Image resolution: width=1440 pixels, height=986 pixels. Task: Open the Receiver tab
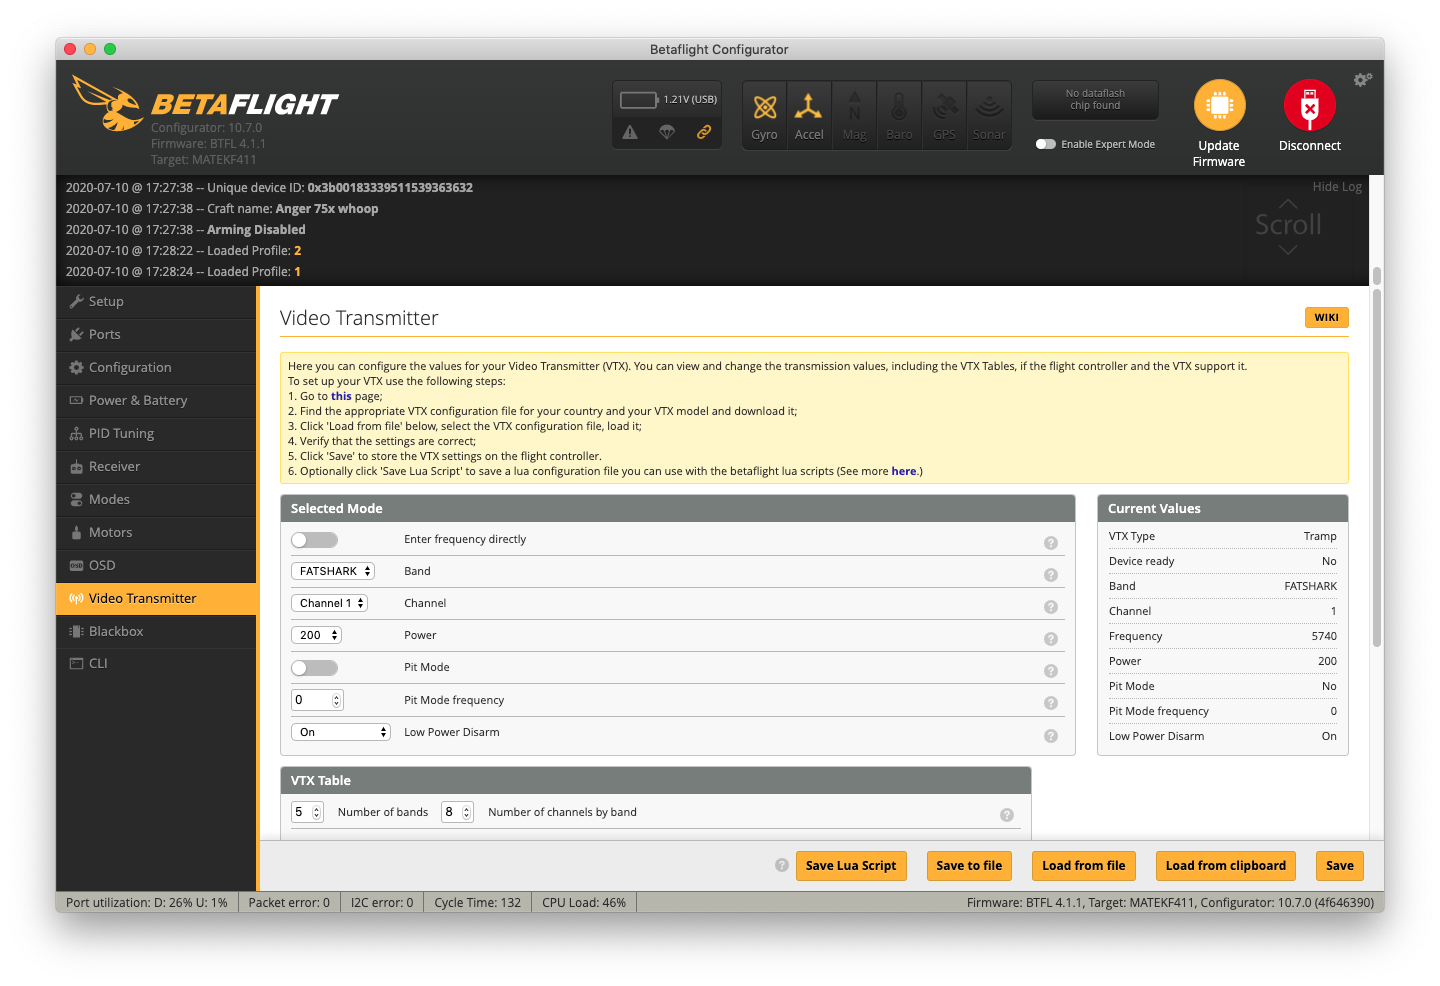click(156, 466)
